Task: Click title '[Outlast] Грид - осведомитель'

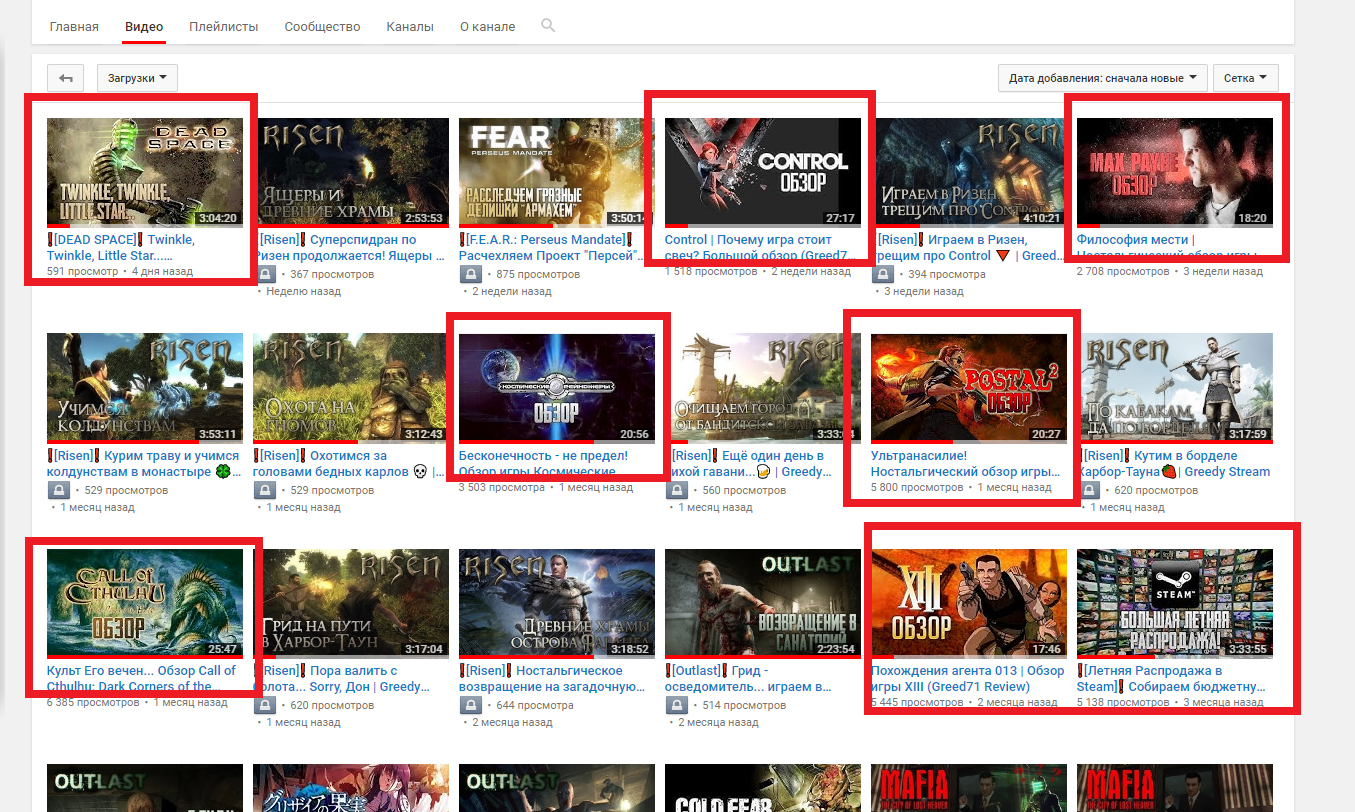Action: (750, 678)
